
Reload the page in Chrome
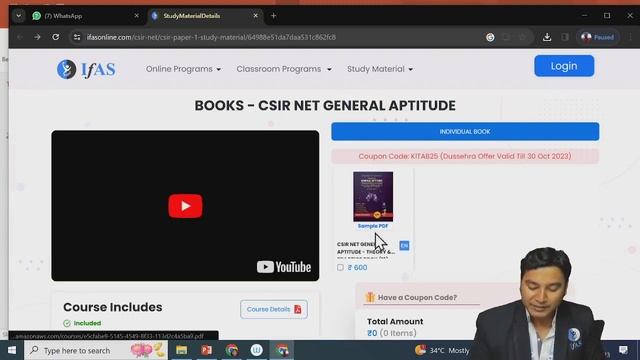click(56, 37)
